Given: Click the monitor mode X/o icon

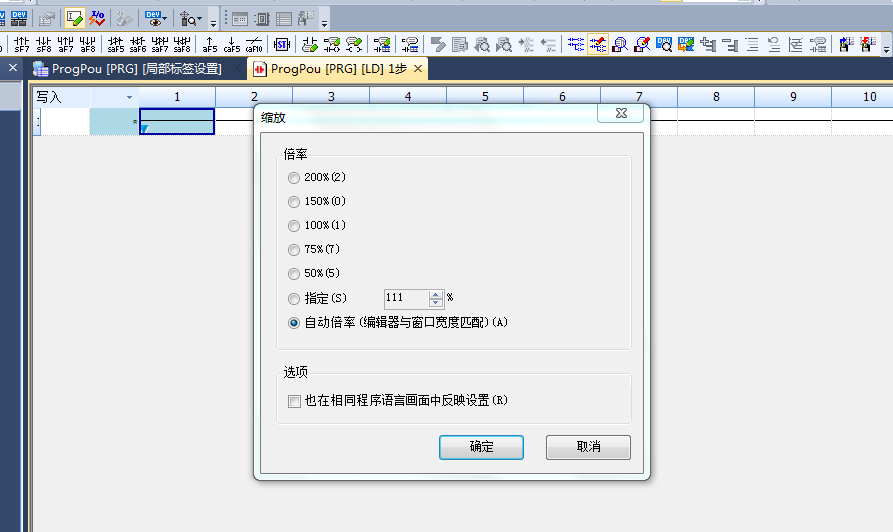Looking at the screenshot, I should click(x=98, y=18).
